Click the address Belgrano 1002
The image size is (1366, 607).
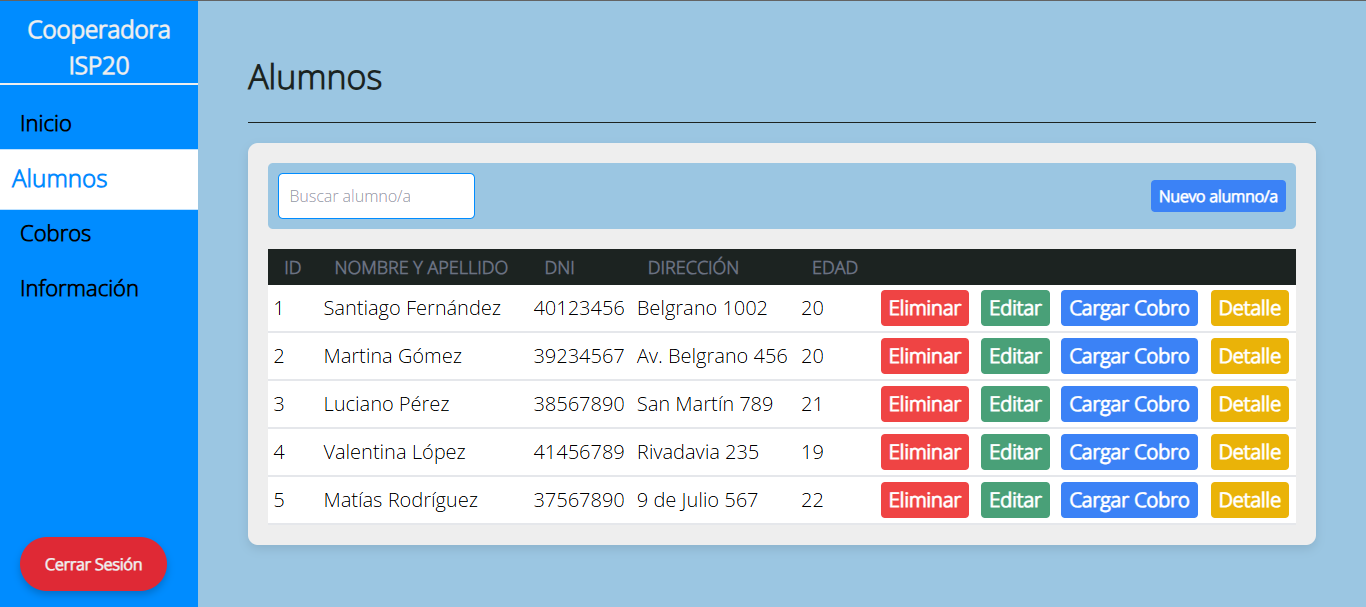pyautogui.click(x=702, y=308)
